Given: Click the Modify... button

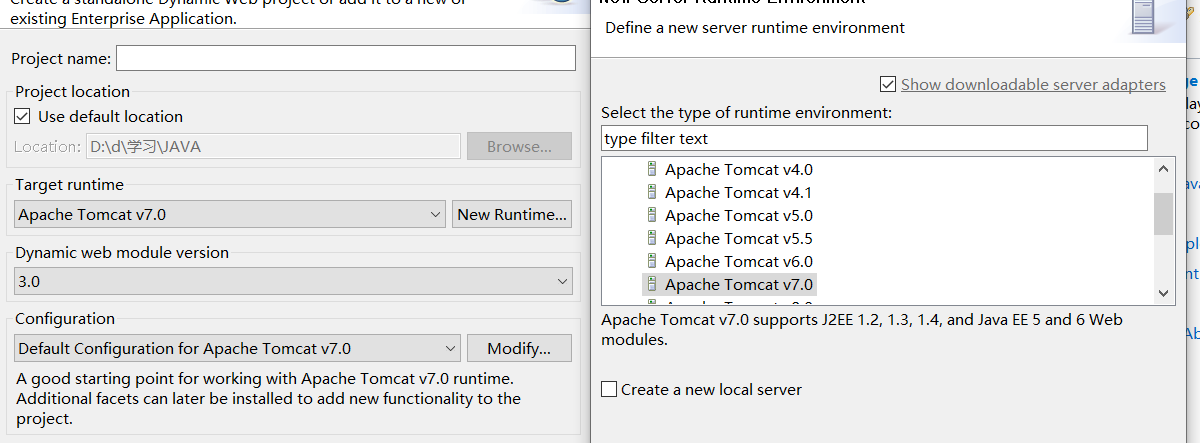Looking at the screenshot, I should [519, 349].
